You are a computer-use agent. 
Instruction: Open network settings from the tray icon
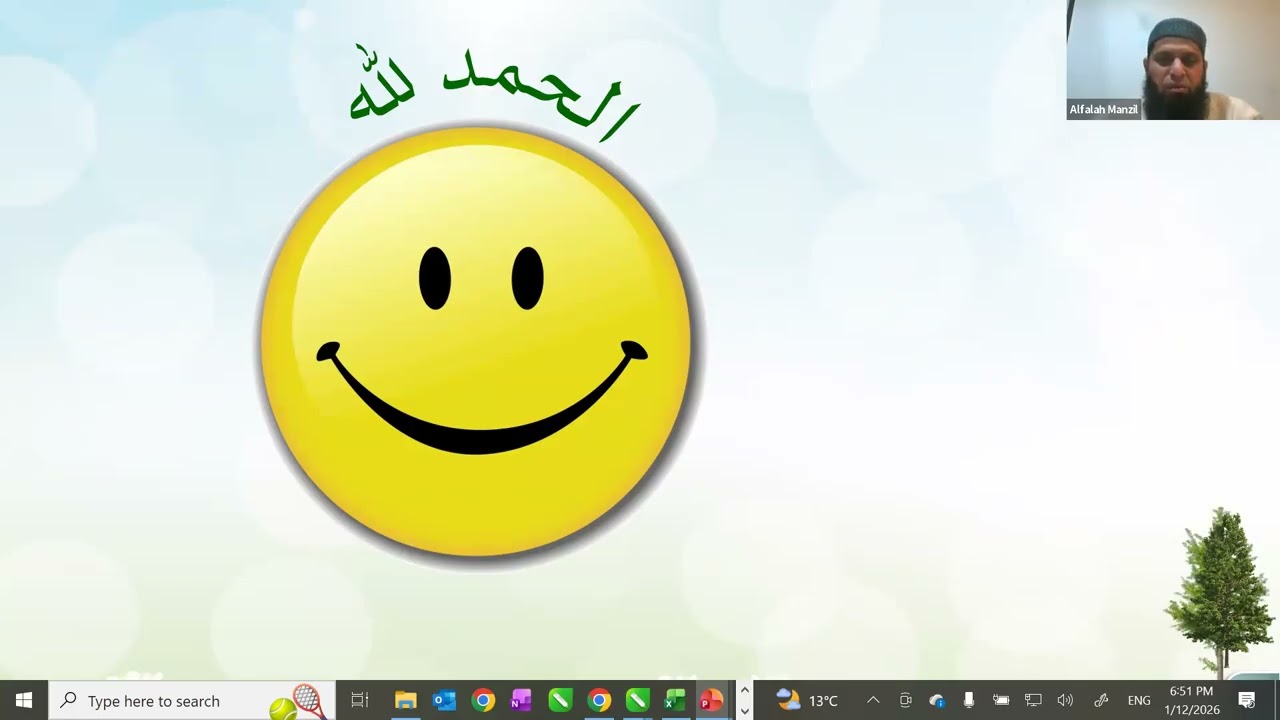tap(1033, 700)
